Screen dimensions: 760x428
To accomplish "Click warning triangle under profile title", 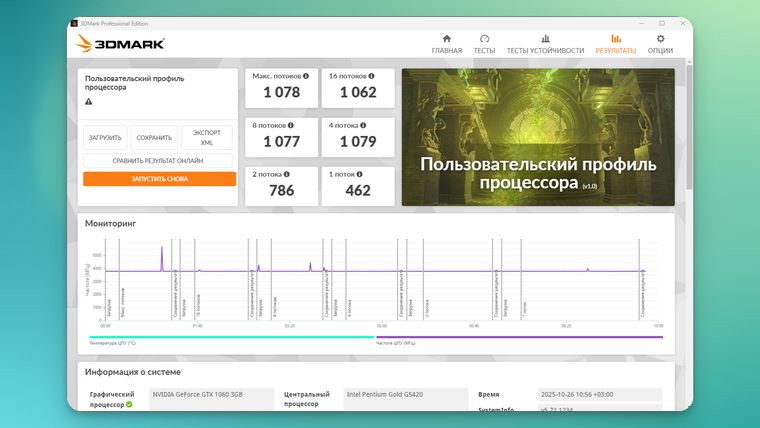I will pos(89,101).
